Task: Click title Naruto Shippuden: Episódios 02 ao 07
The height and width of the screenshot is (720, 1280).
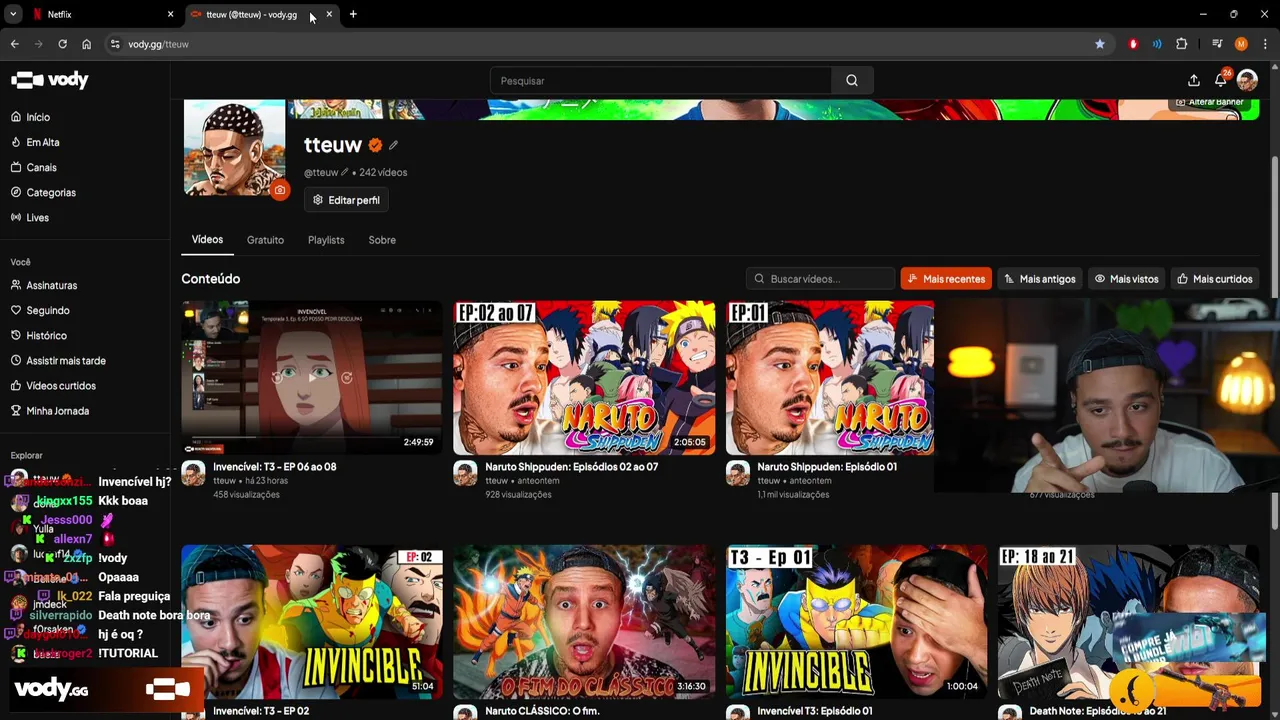Action: point(571,467)
